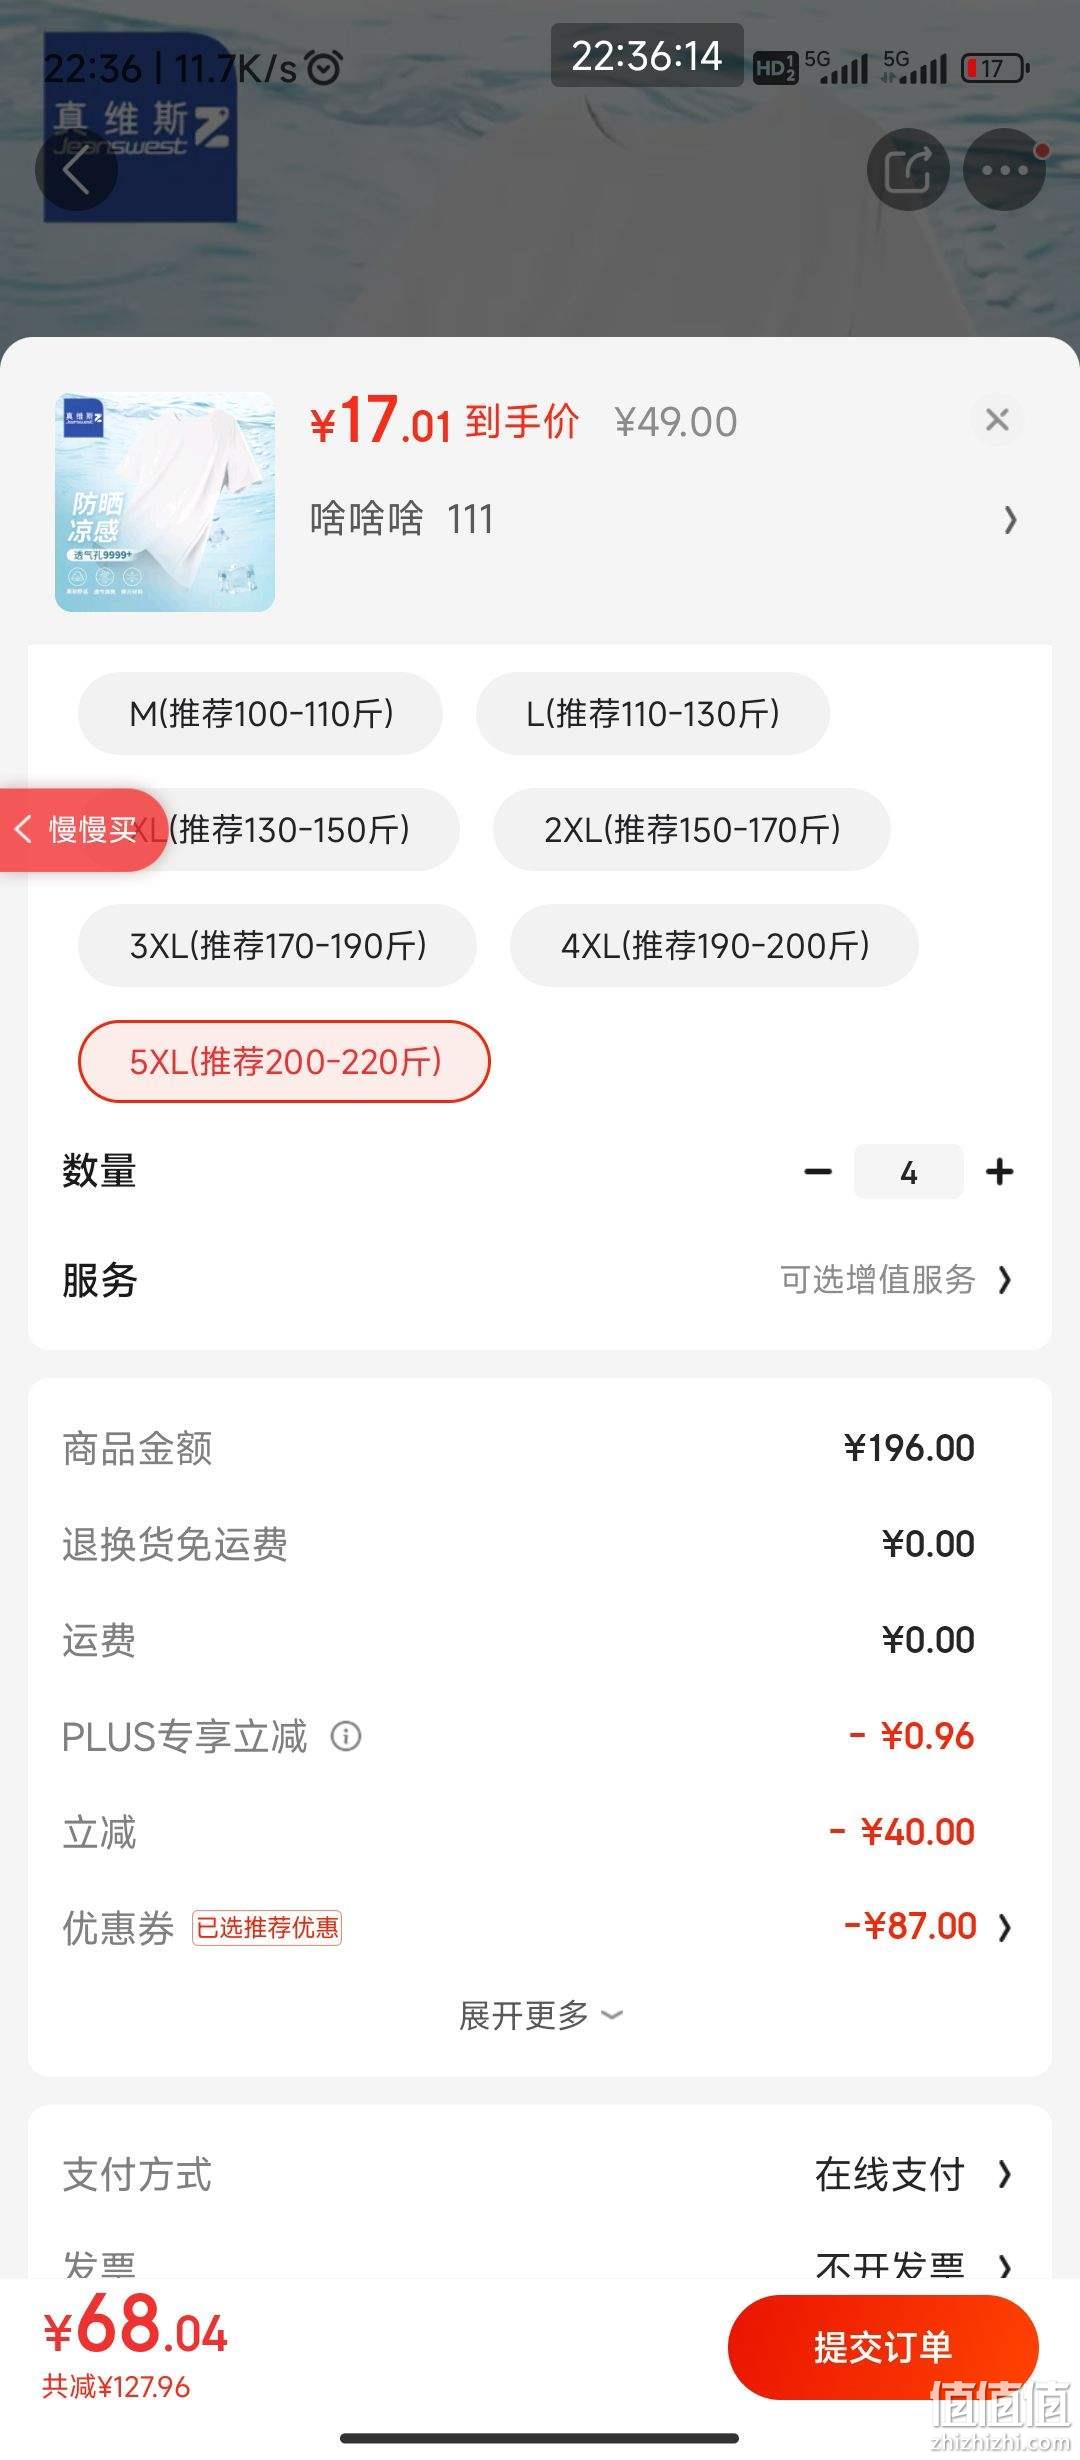Change 支付方式 from 在线支付
This screenshot has width=1080, height=2460.
point(912,2175)
